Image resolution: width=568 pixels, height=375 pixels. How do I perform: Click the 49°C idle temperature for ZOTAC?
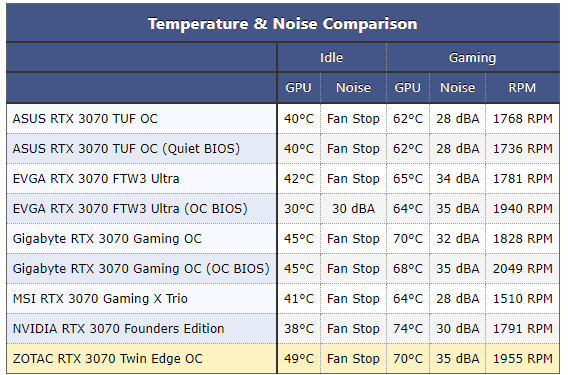coord(299,359)
